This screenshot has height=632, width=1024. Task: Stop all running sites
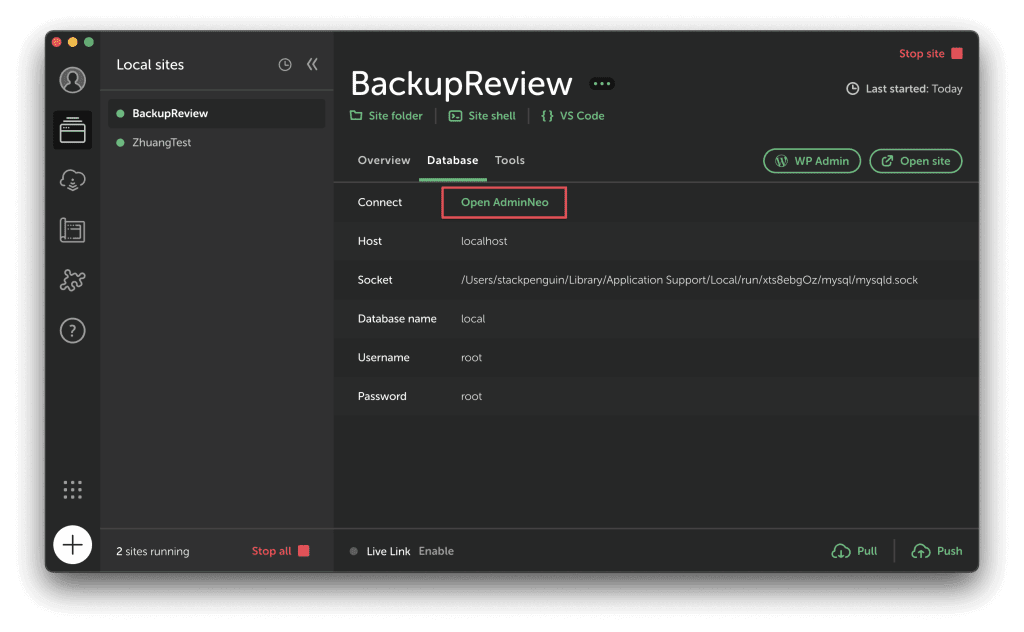coord(280,551)
